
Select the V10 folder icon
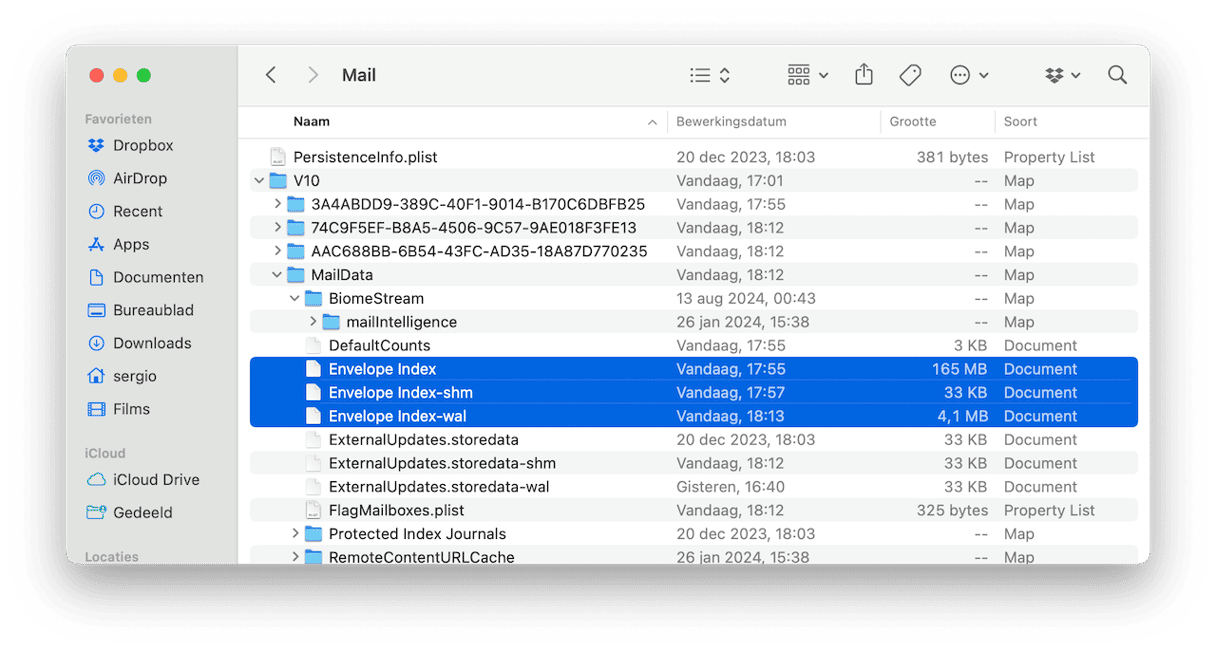[277, 181]
